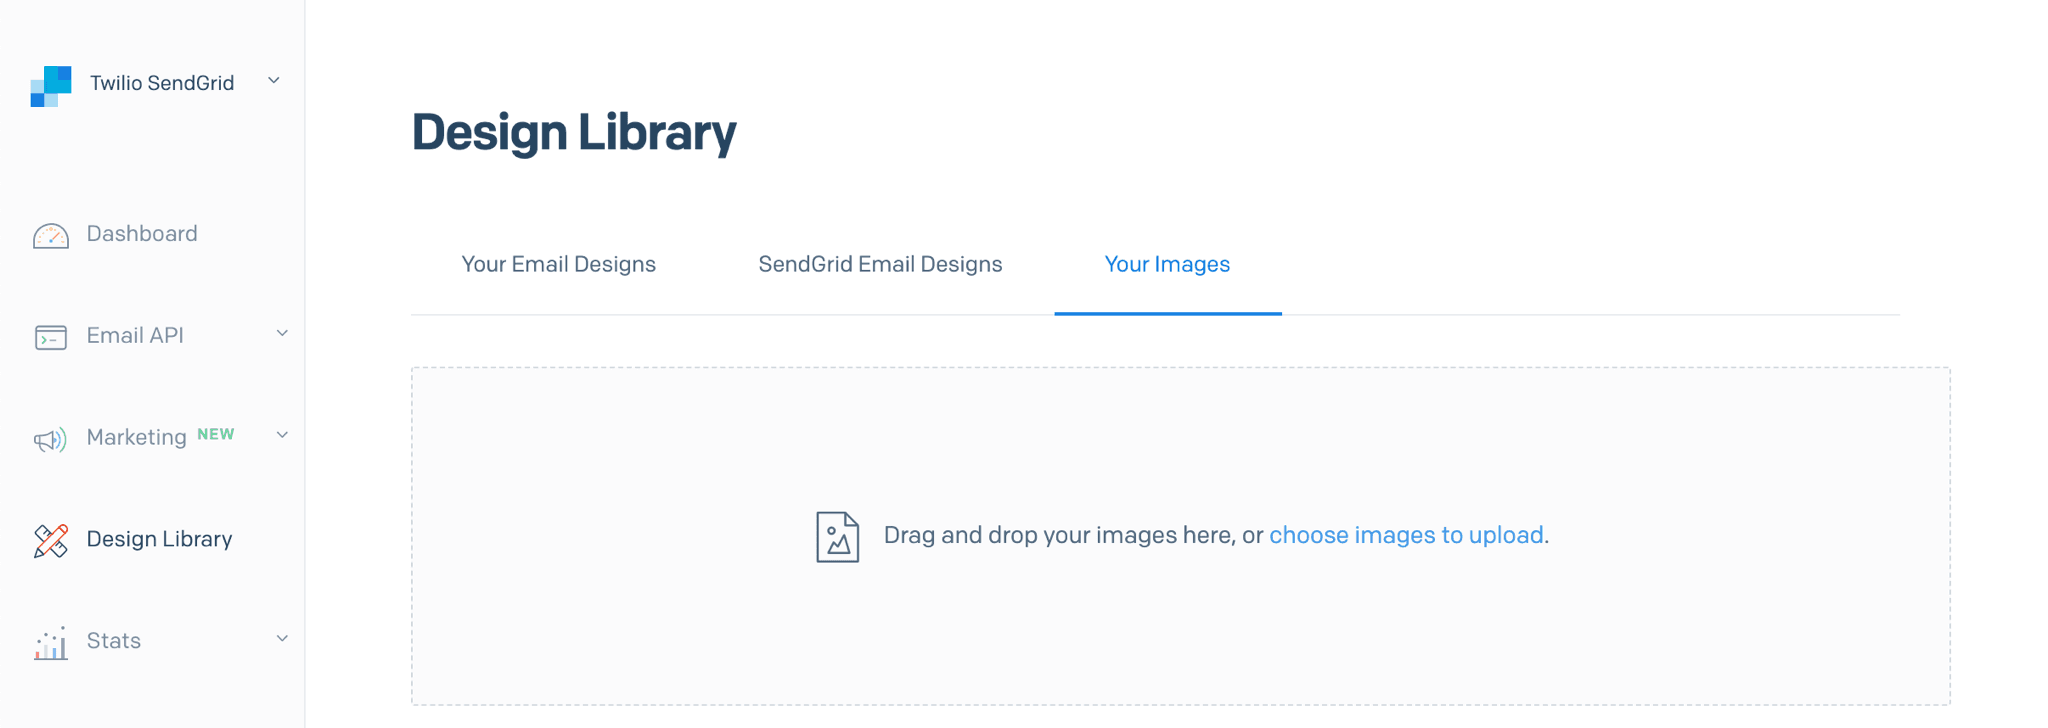Select the Design Library pencil-ruler icon
2048x728 pixels.
[x=51, y=541]
